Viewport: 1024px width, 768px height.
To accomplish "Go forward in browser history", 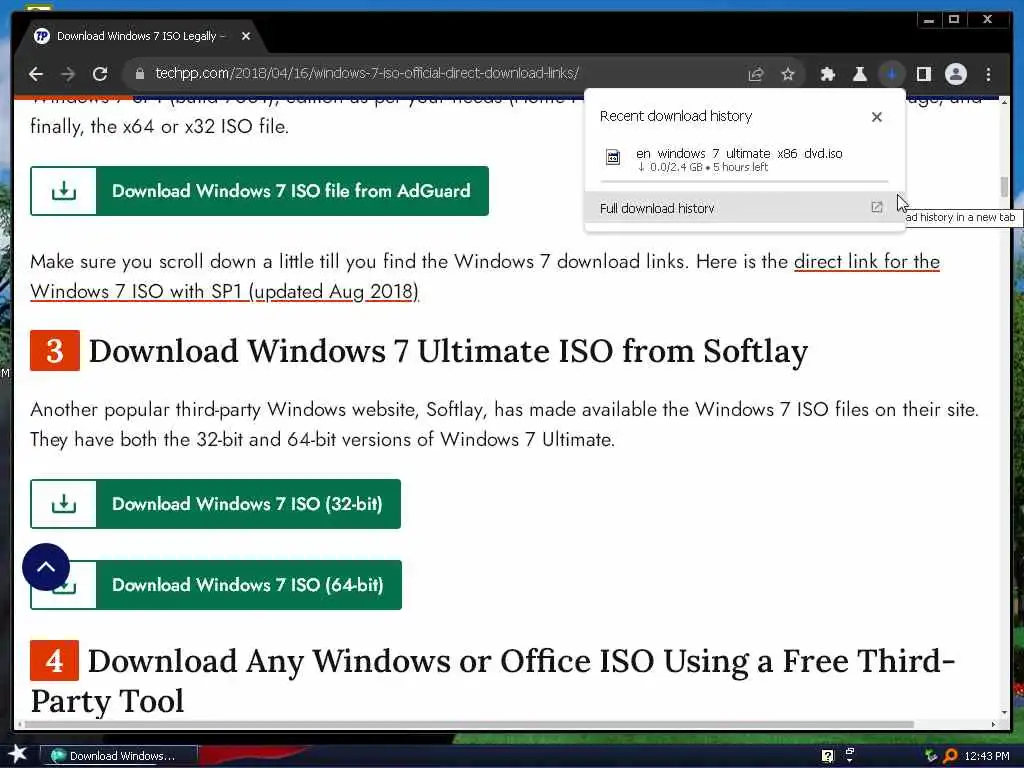I will tap(68, 74).
